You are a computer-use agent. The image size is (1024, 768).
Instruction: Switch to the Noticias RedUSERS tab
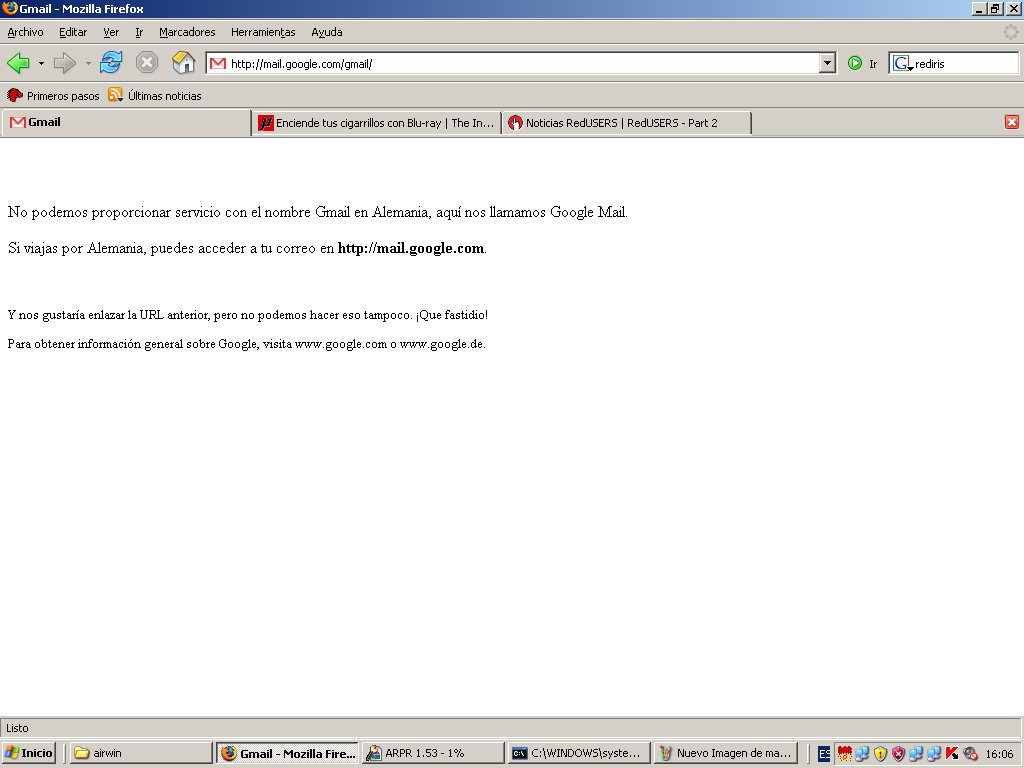[627, 123]
